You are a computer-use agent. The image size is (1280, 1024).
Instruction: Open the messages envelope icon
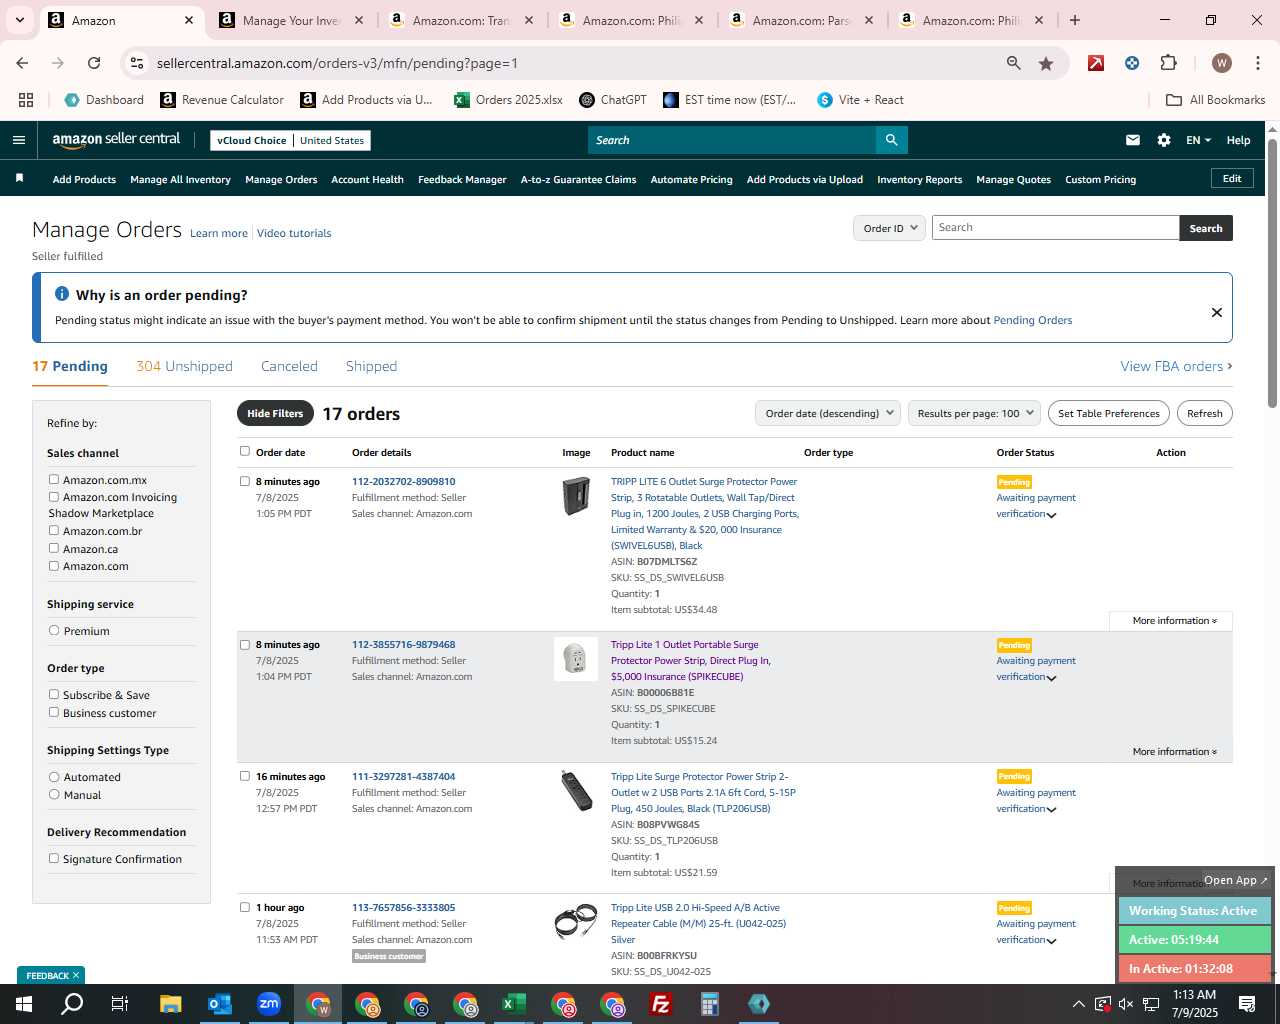(1132, 140)
